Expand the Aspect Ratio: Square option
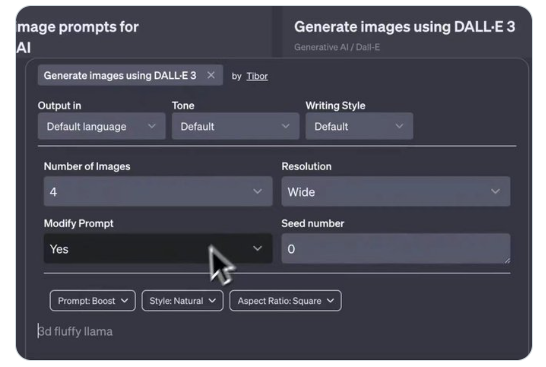Image resolution: width=546 pixels, height=367 pixels. [286, 301]
